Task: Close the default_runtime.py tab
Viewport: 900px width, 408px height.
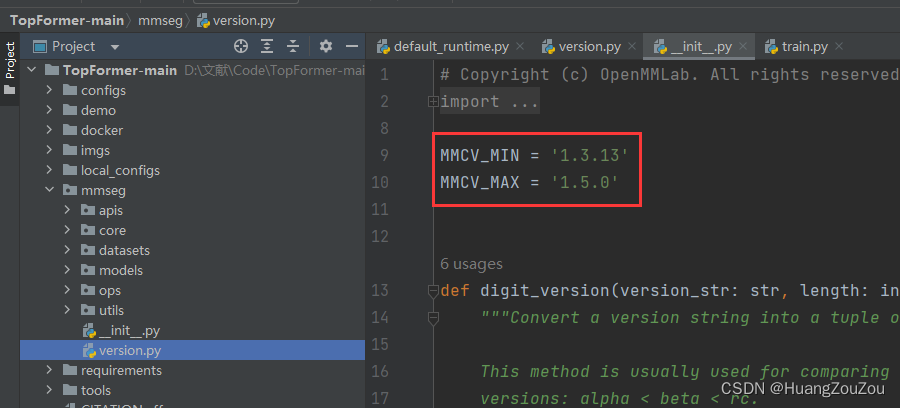Action: click(x=520, y=46)
